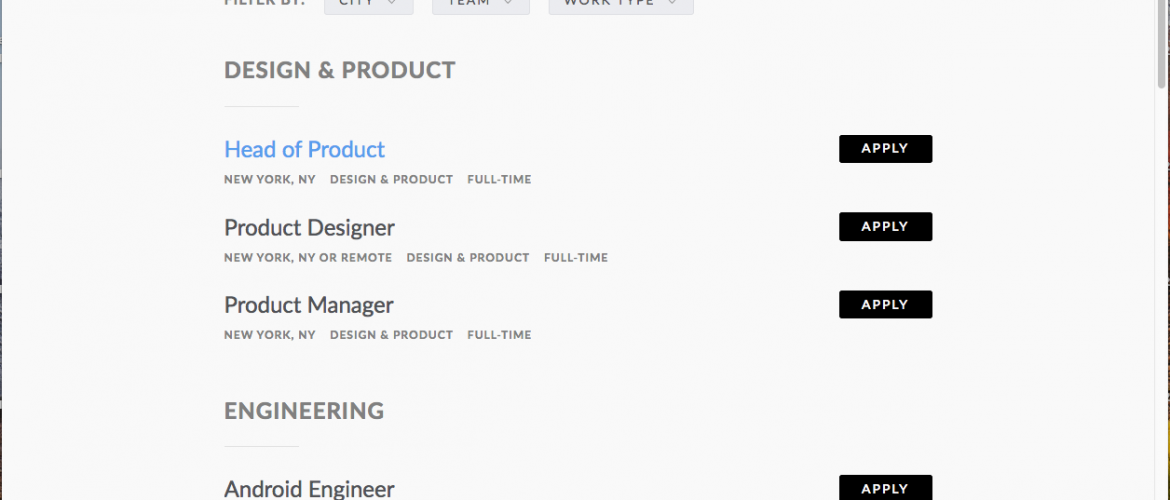Click New York, NY or Remote location tag
The height and width of the screenshot is (500, 1170).
pyautogui.click(x=308, y=258)
